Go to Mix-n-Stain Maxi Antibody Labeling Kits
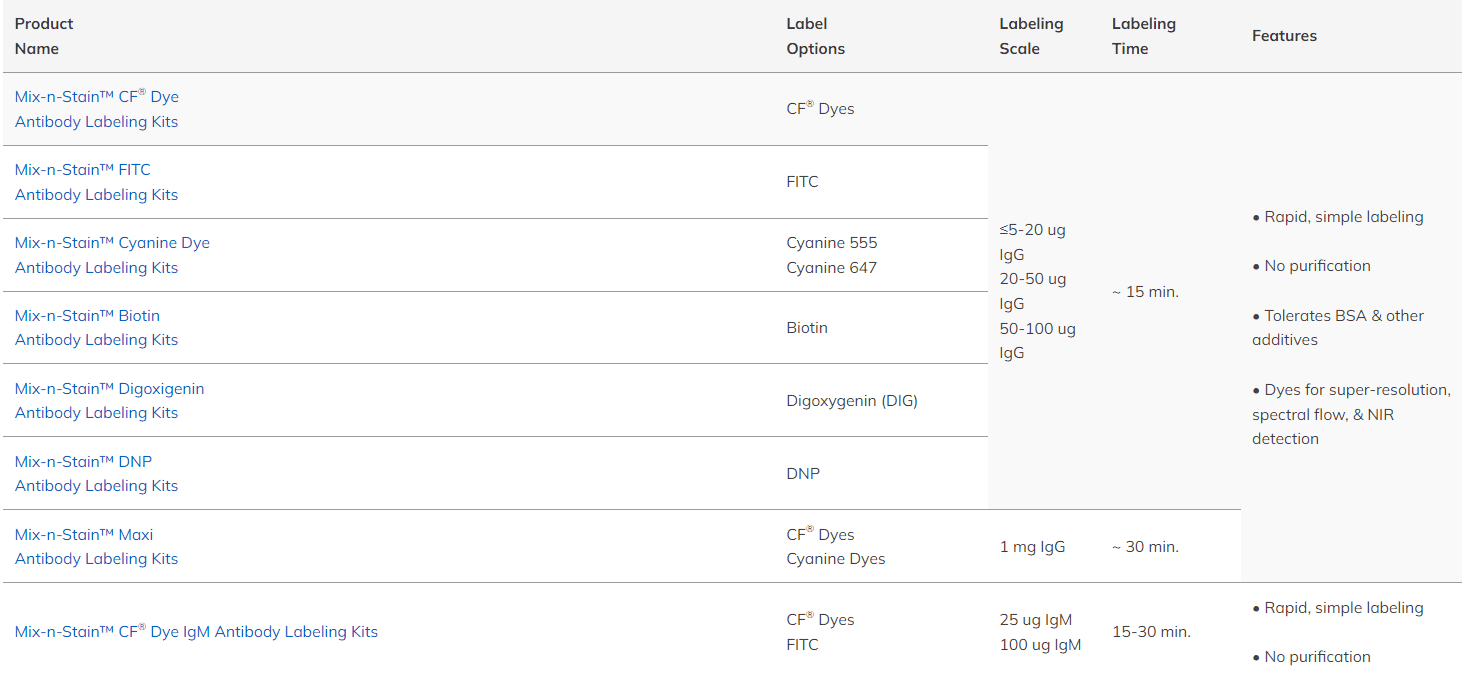The height and width of the screenshot is (677, 1462). (x=96, y=547)
